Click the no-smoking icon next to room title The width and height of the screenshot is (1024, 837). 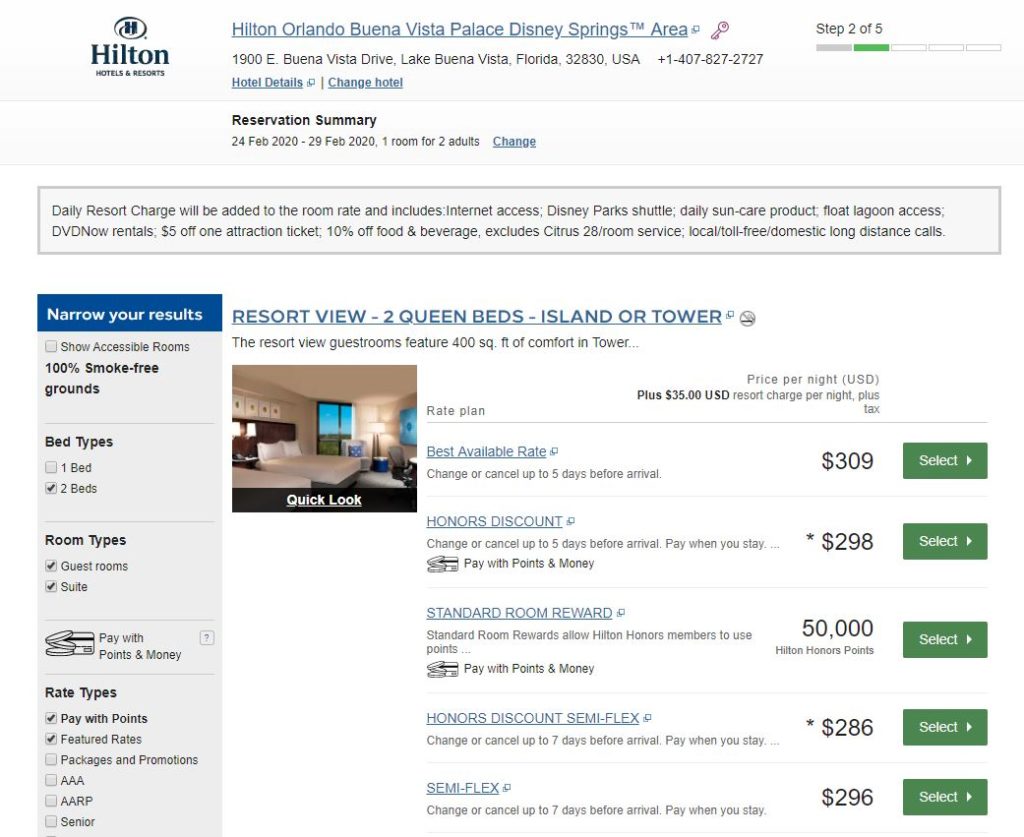click(x=747, y=318)
